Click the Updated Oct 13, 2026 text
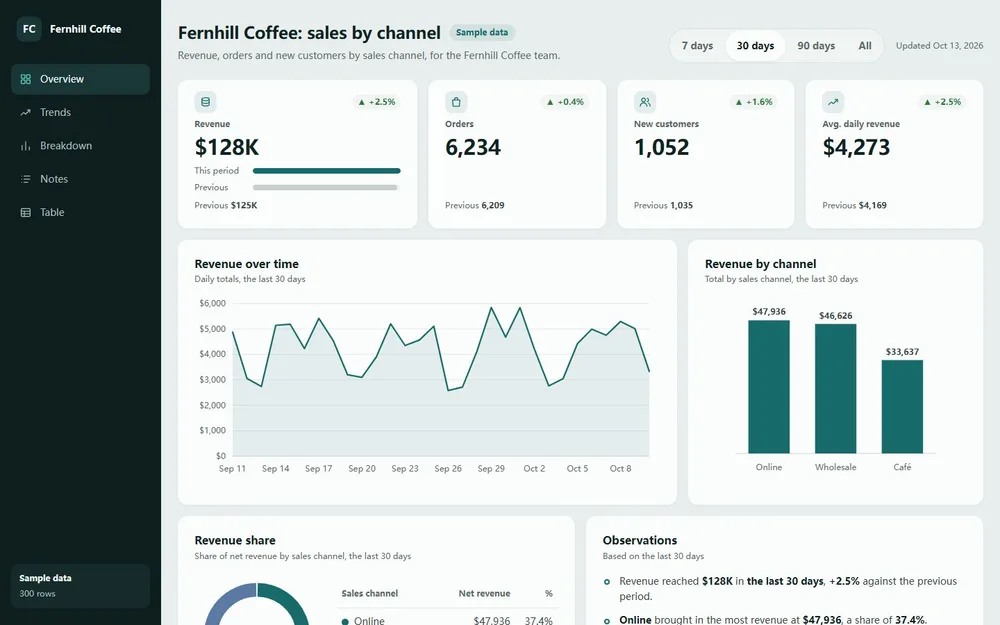This screenshot has width=1000, height=625. (939, 46)
